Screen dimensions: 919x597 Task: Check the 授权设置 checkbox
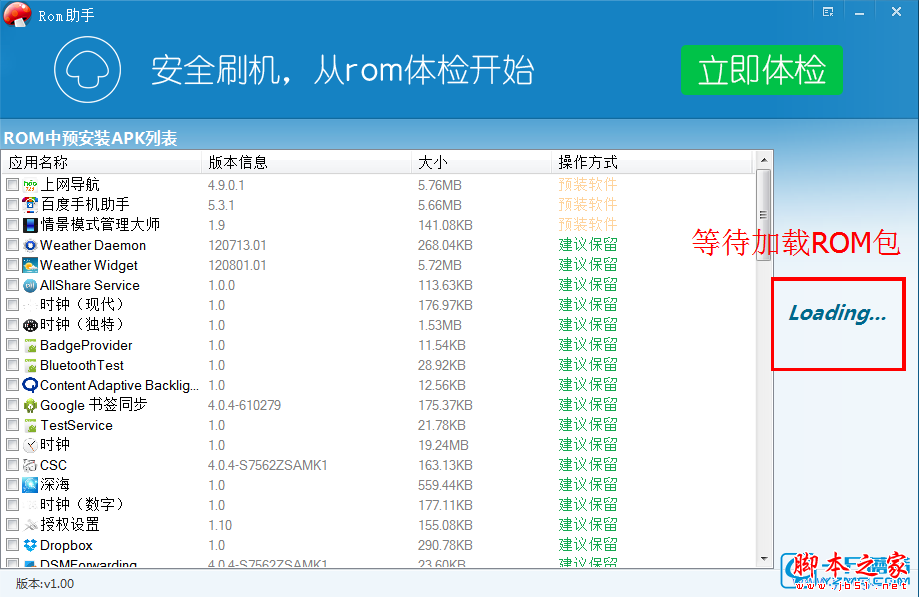pos(12,525)
